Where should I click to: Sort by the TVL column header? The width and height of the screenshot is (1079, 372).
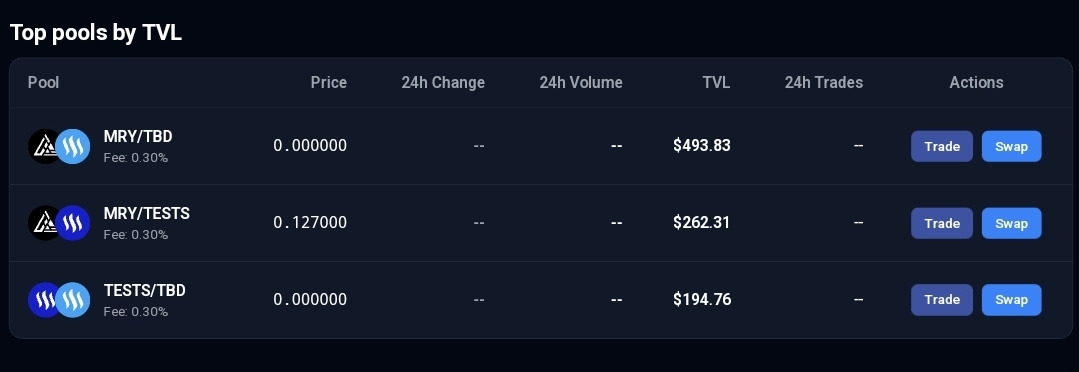716,83
